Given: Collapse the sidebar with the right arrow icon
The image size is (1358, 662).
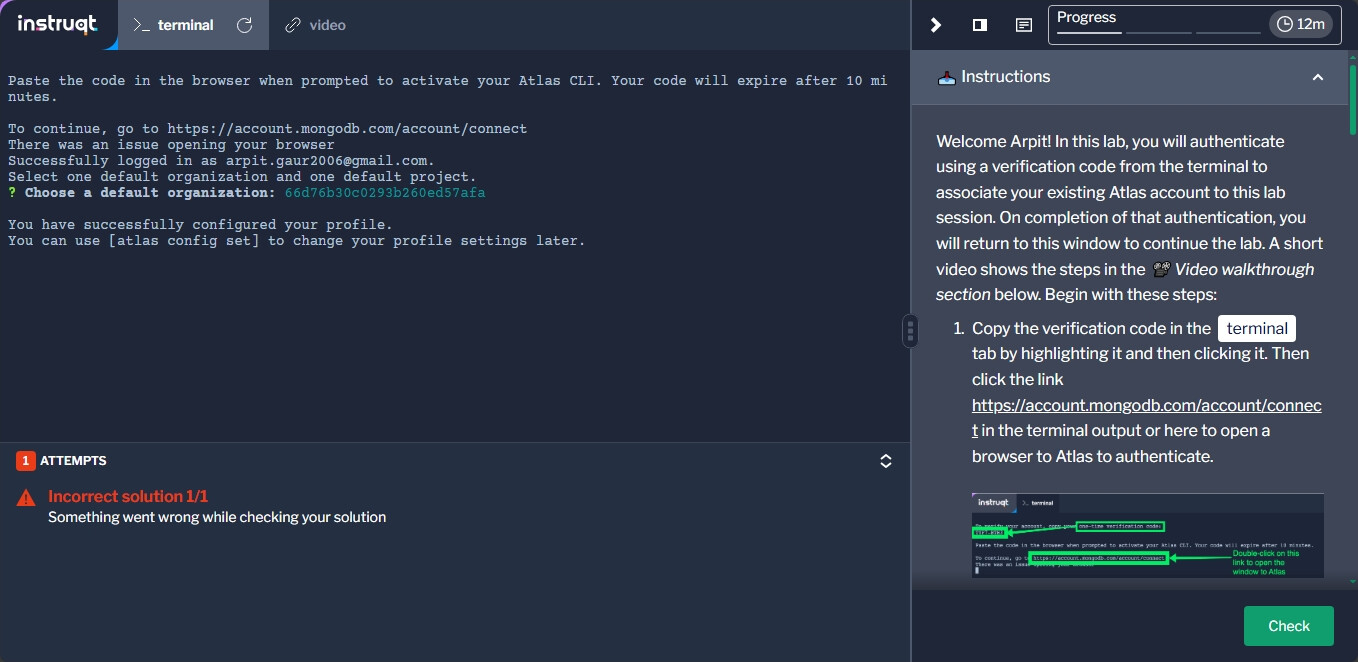Looking at the screenshot, I should (936, 25).
